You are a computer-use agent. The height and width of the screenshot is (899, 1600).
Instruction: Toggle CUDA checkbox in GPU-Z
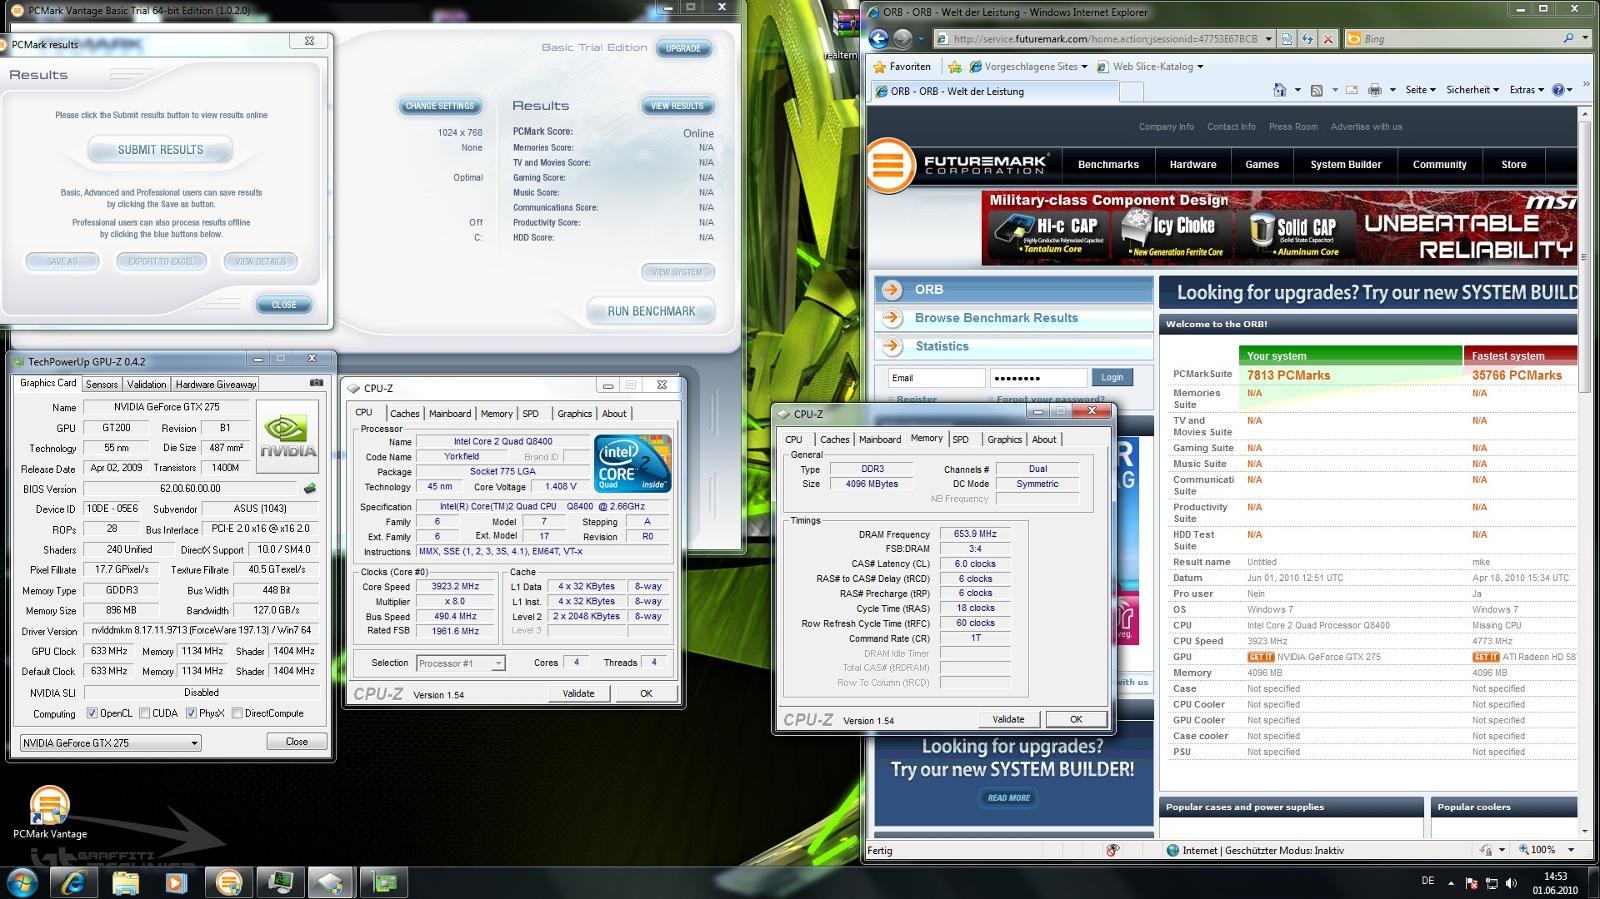pyautogui.click(x=145, y=714)
